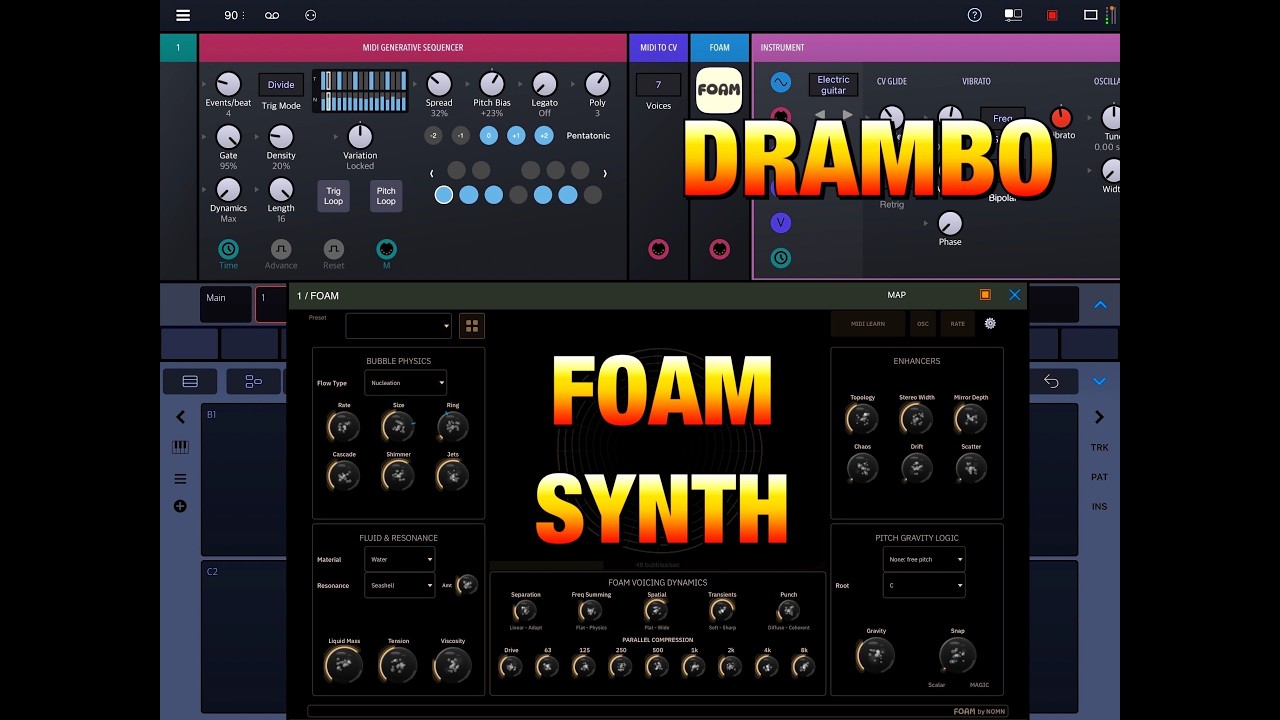The height and width of the screenshot is (720, 1280).
Task: Open the piano keyboard icon in sidebar
Action: pos(180,447)
